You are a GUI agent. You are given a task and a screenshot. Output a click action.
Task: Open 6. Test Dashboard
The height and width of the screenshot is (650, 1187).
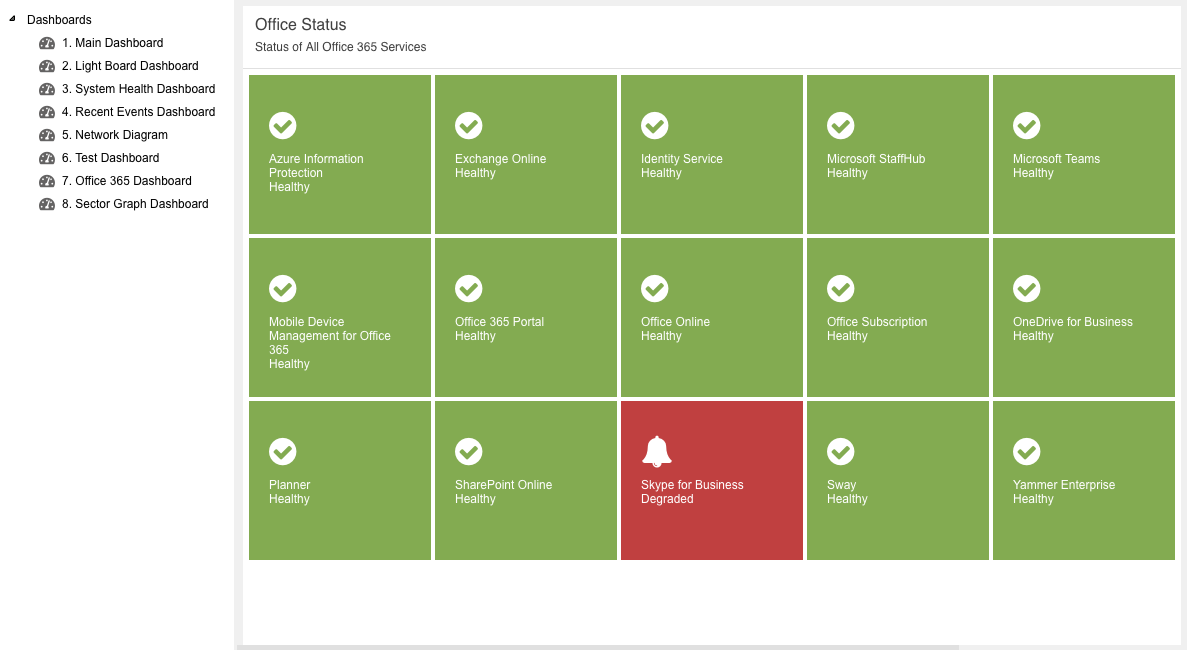tap(111, 157)
